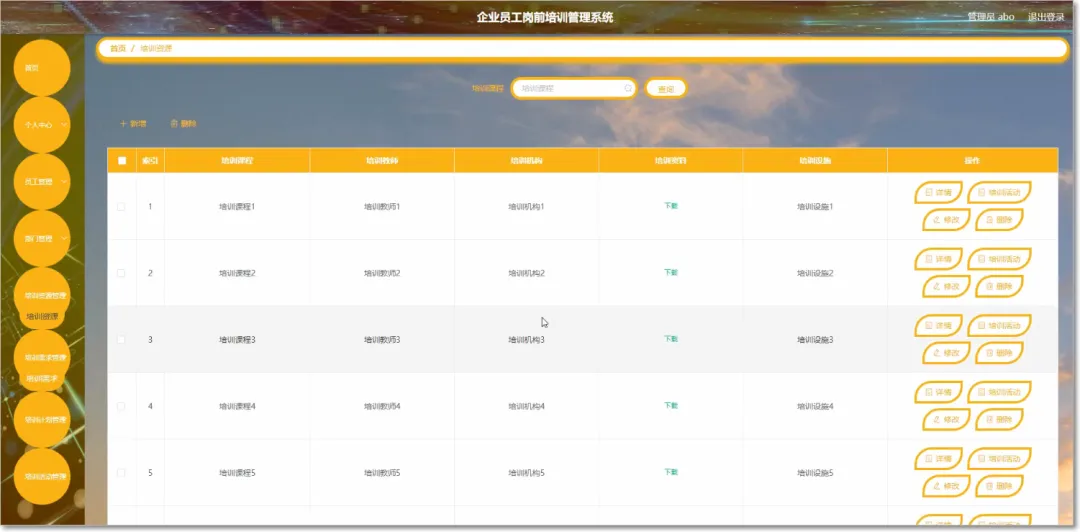1080x532 pixels.
Task: Select the 培训资源 submenu item
Action: [x=42, y=316]
